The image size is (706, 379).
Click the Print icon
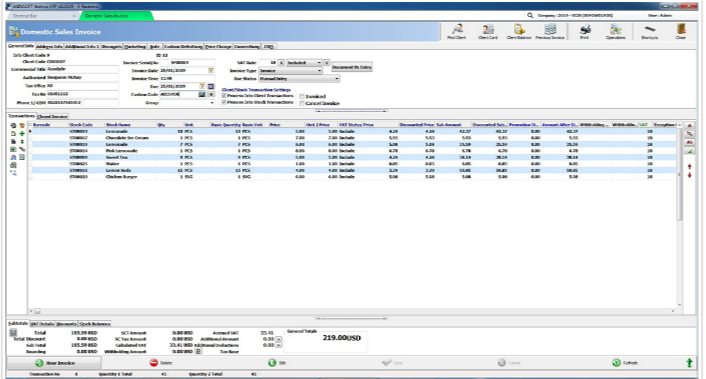point(584,32)
